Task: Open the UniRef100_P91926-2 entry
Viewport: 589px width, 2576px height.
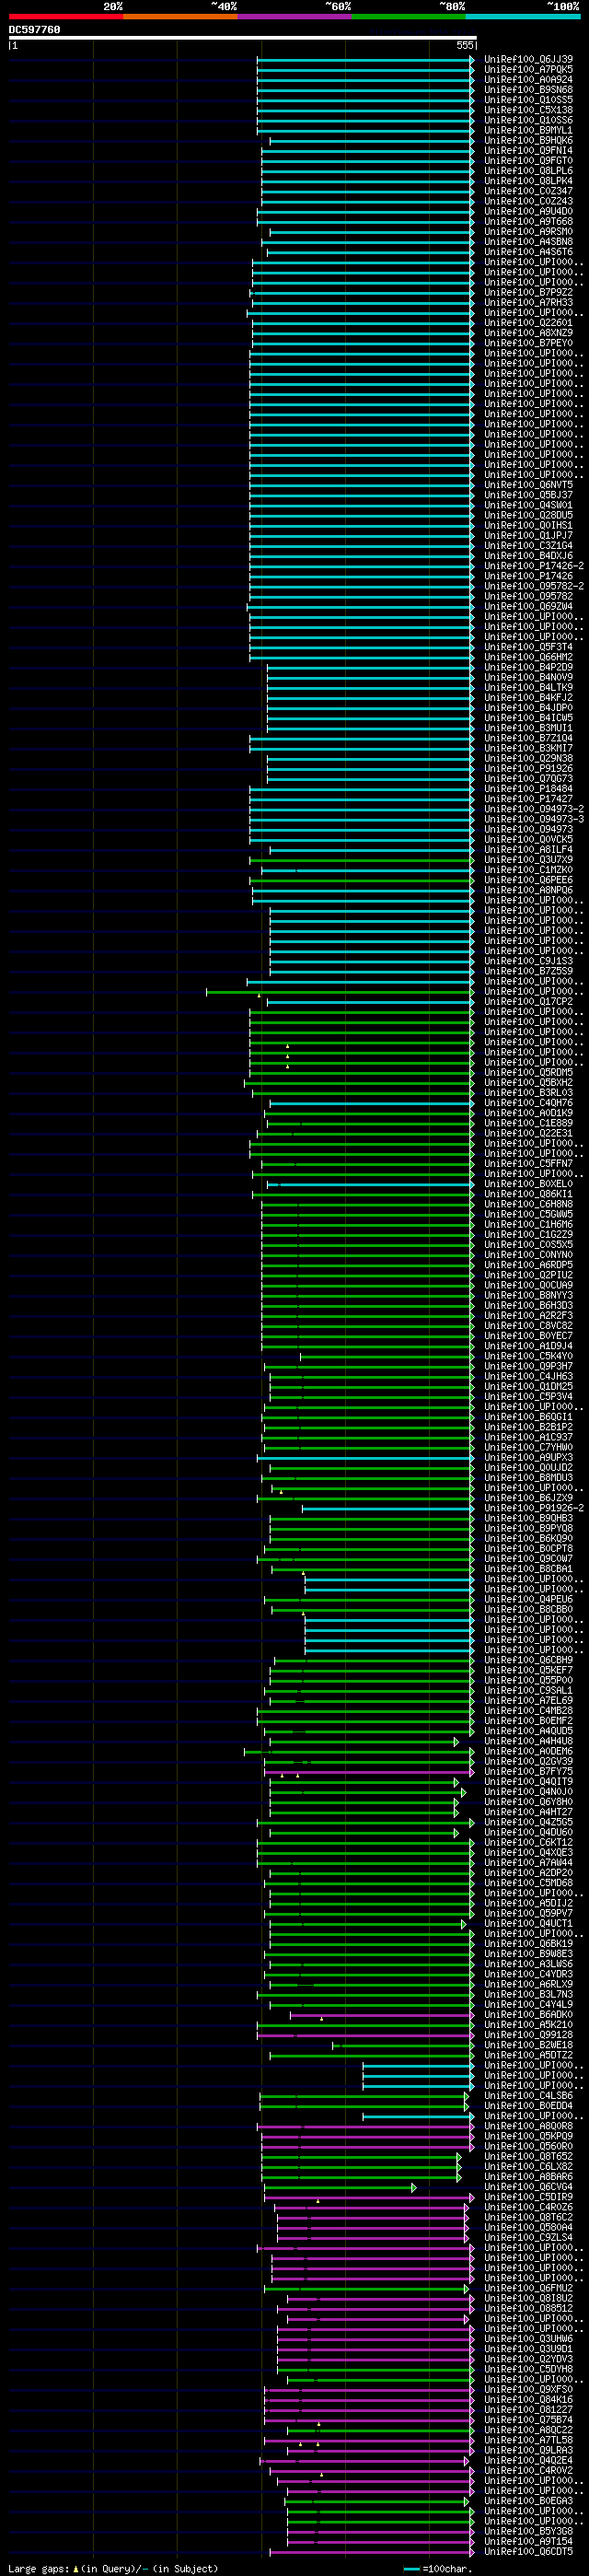Action: (x=534, y=1508)
